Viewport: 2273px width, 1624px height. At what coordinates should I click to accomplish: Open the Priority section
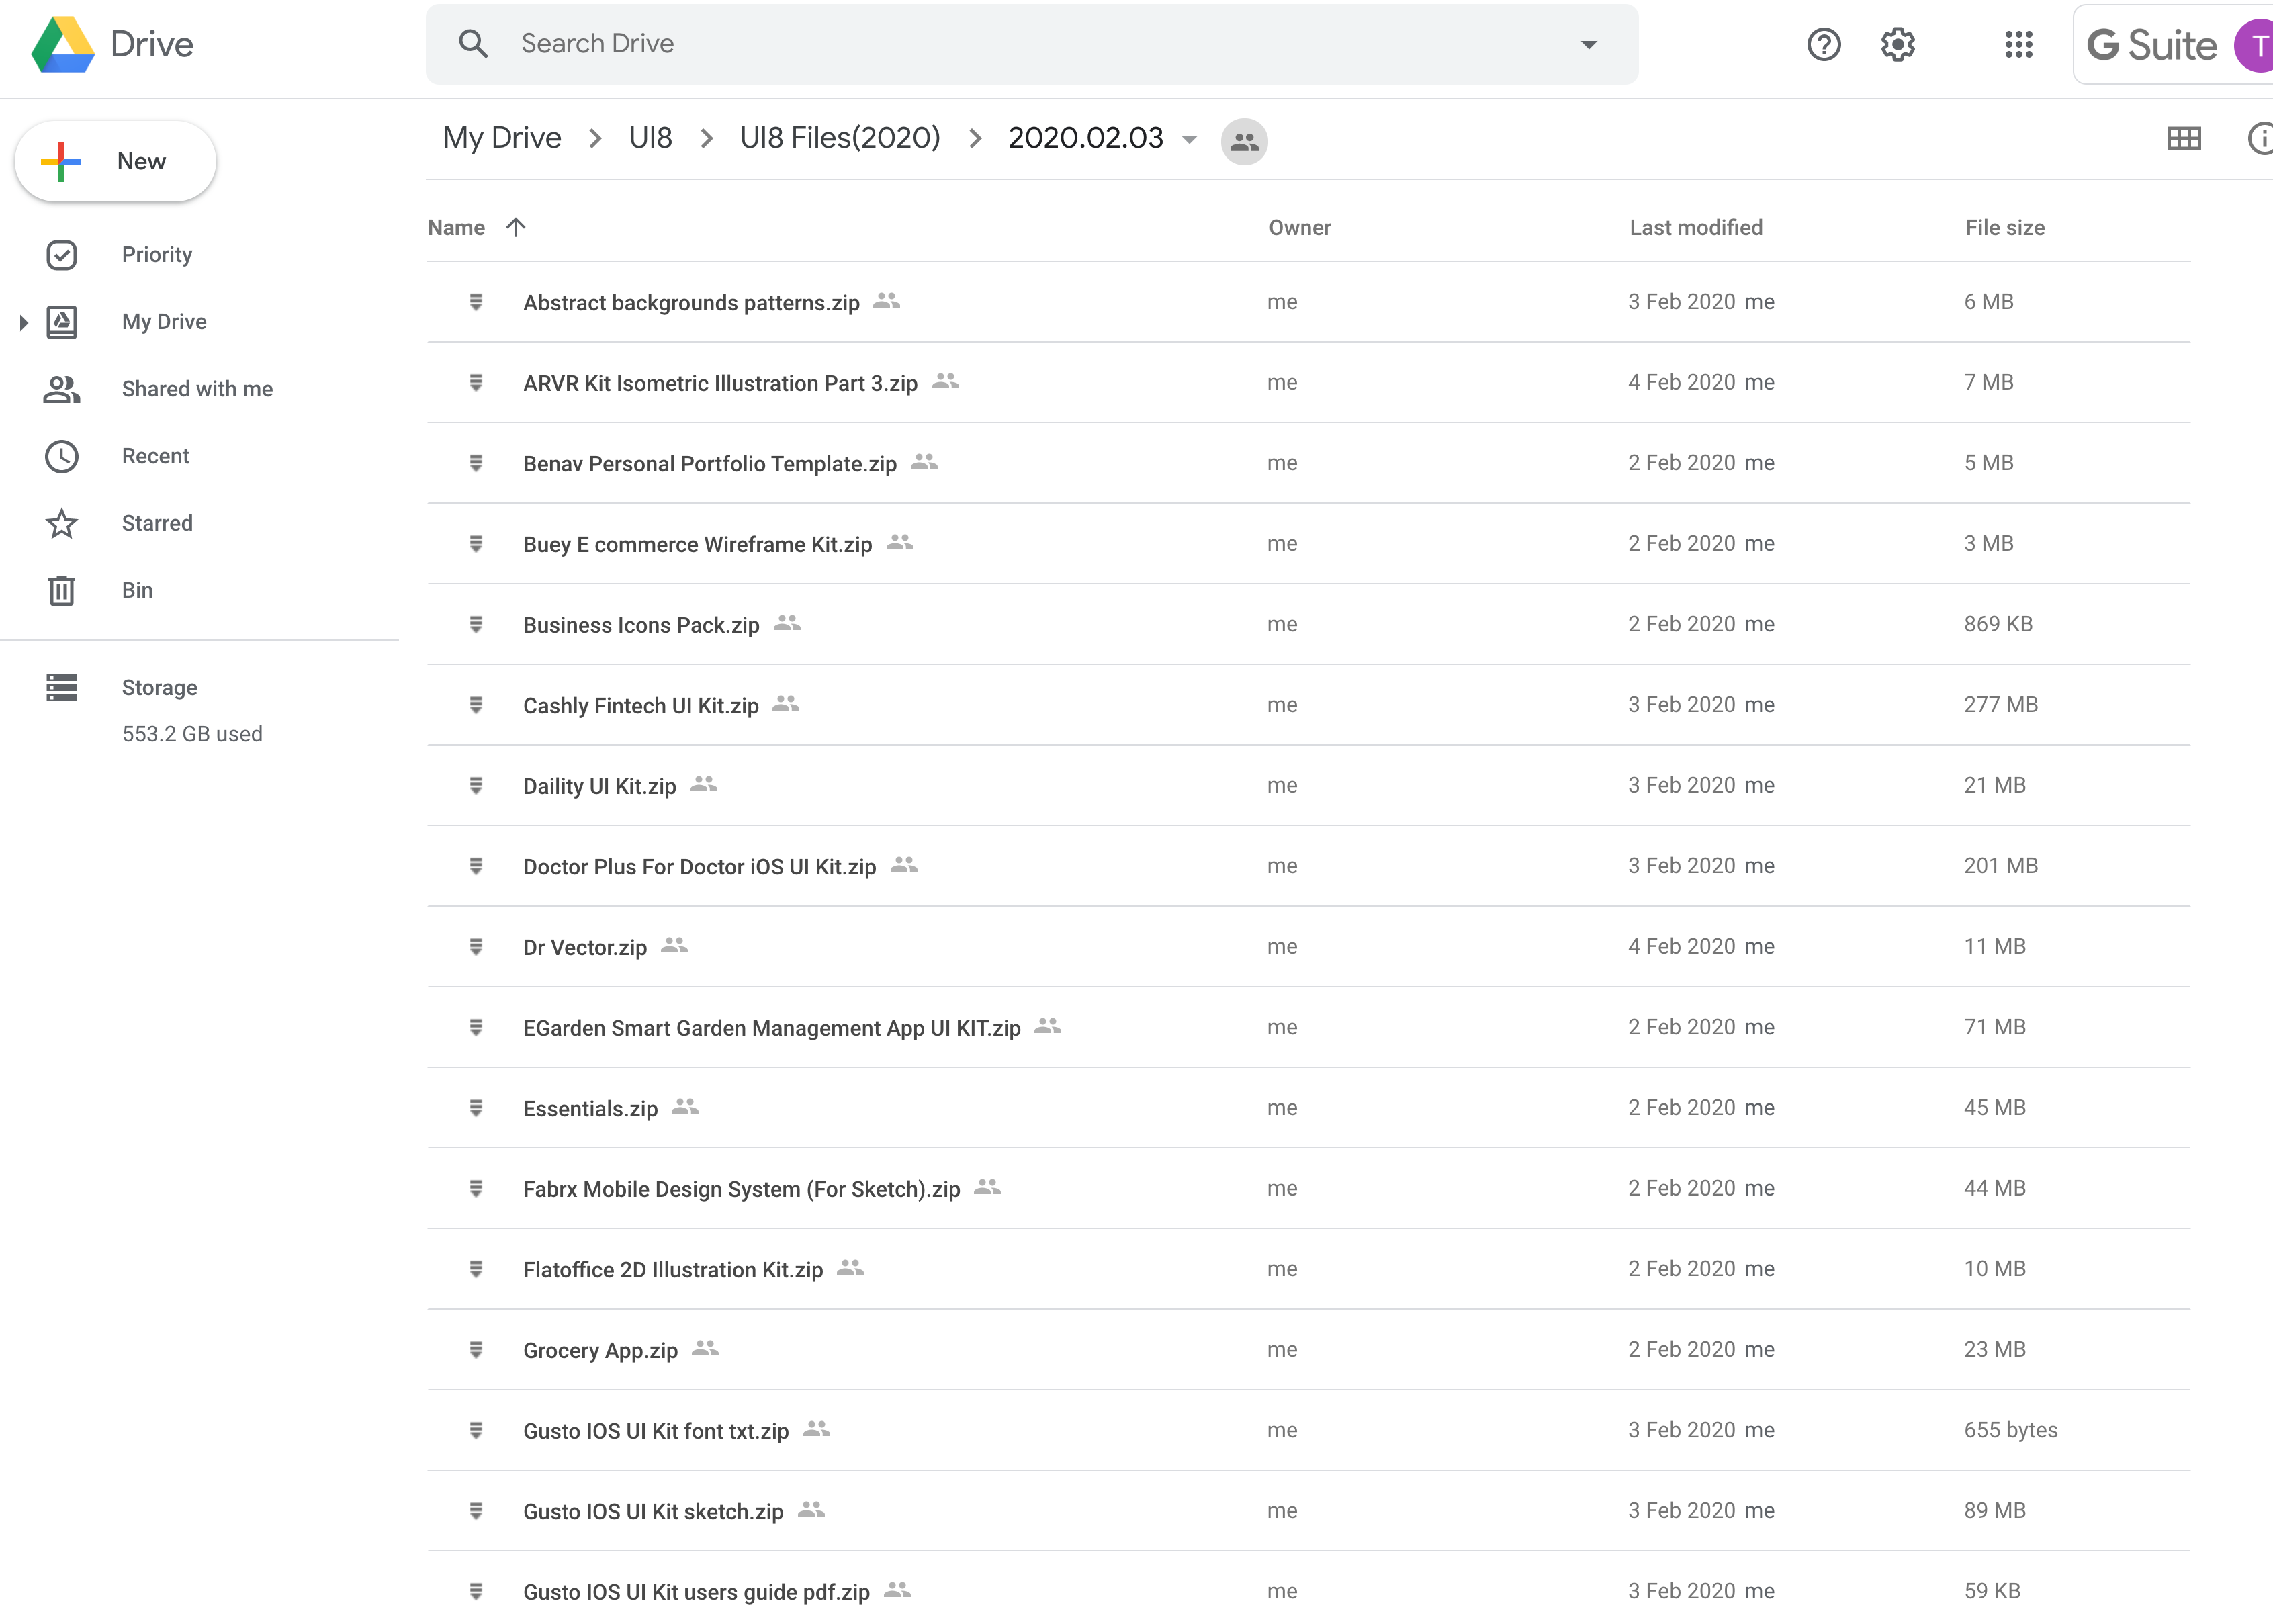(x=157, y=254)
